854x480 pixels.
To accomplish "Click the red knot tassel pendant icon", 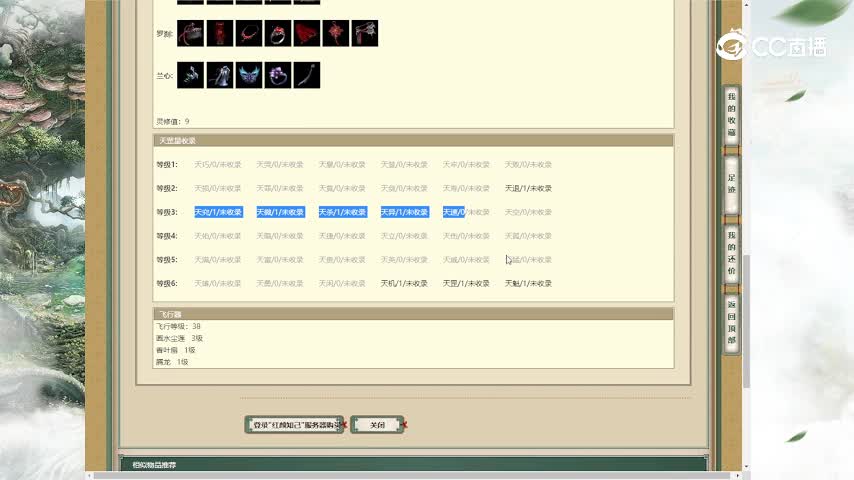I will tap(336, 33).
